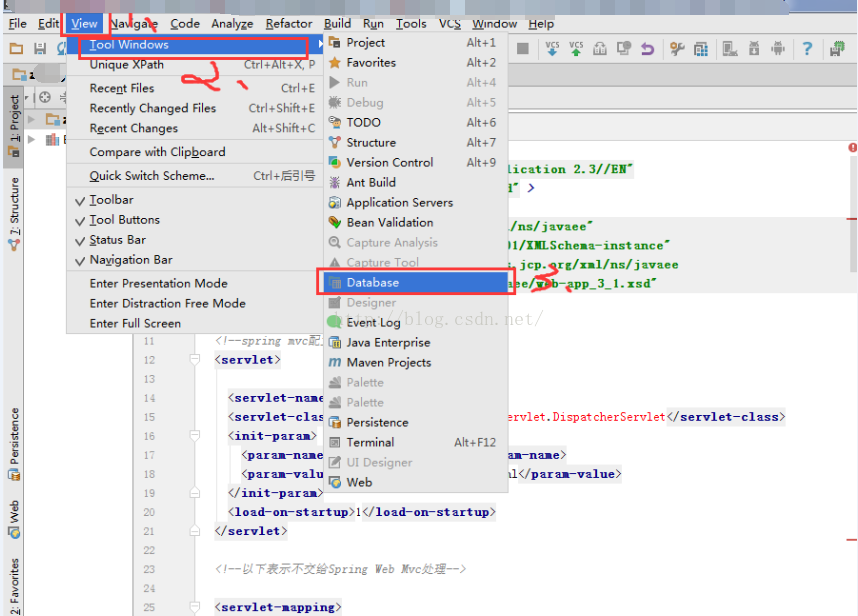Click the VCS Update Project icon

tap(552, 49)
